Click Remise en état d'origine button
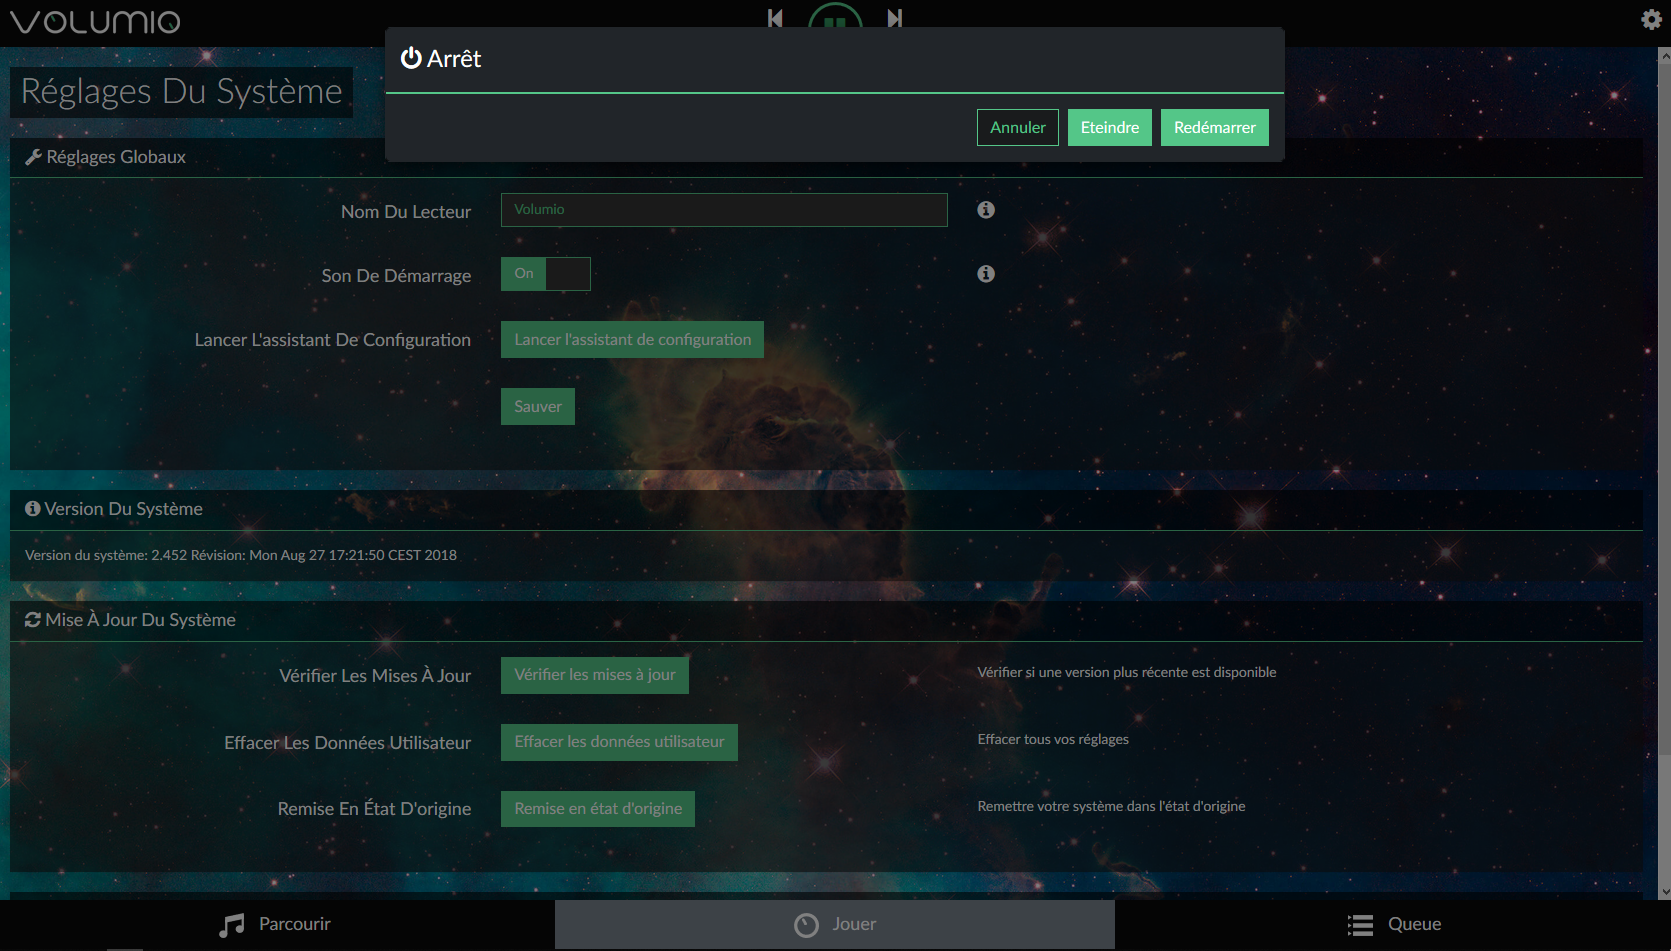This screenshot has height=951, width=1671. pos(598,809)
